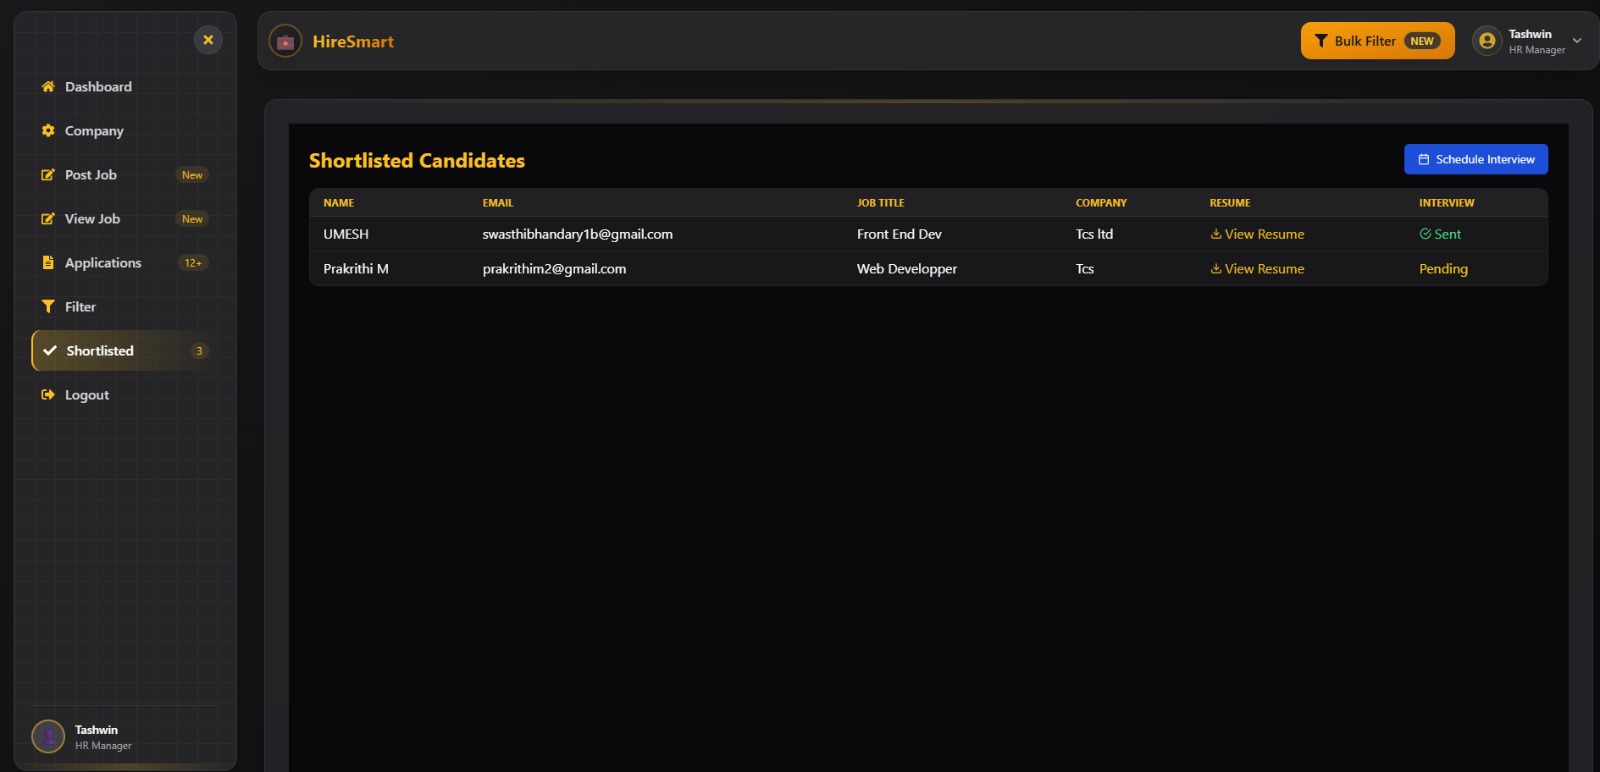Open View Resume for Prakrithi M
This screenshot has height=772, width=1600.
click(1257, 269)
